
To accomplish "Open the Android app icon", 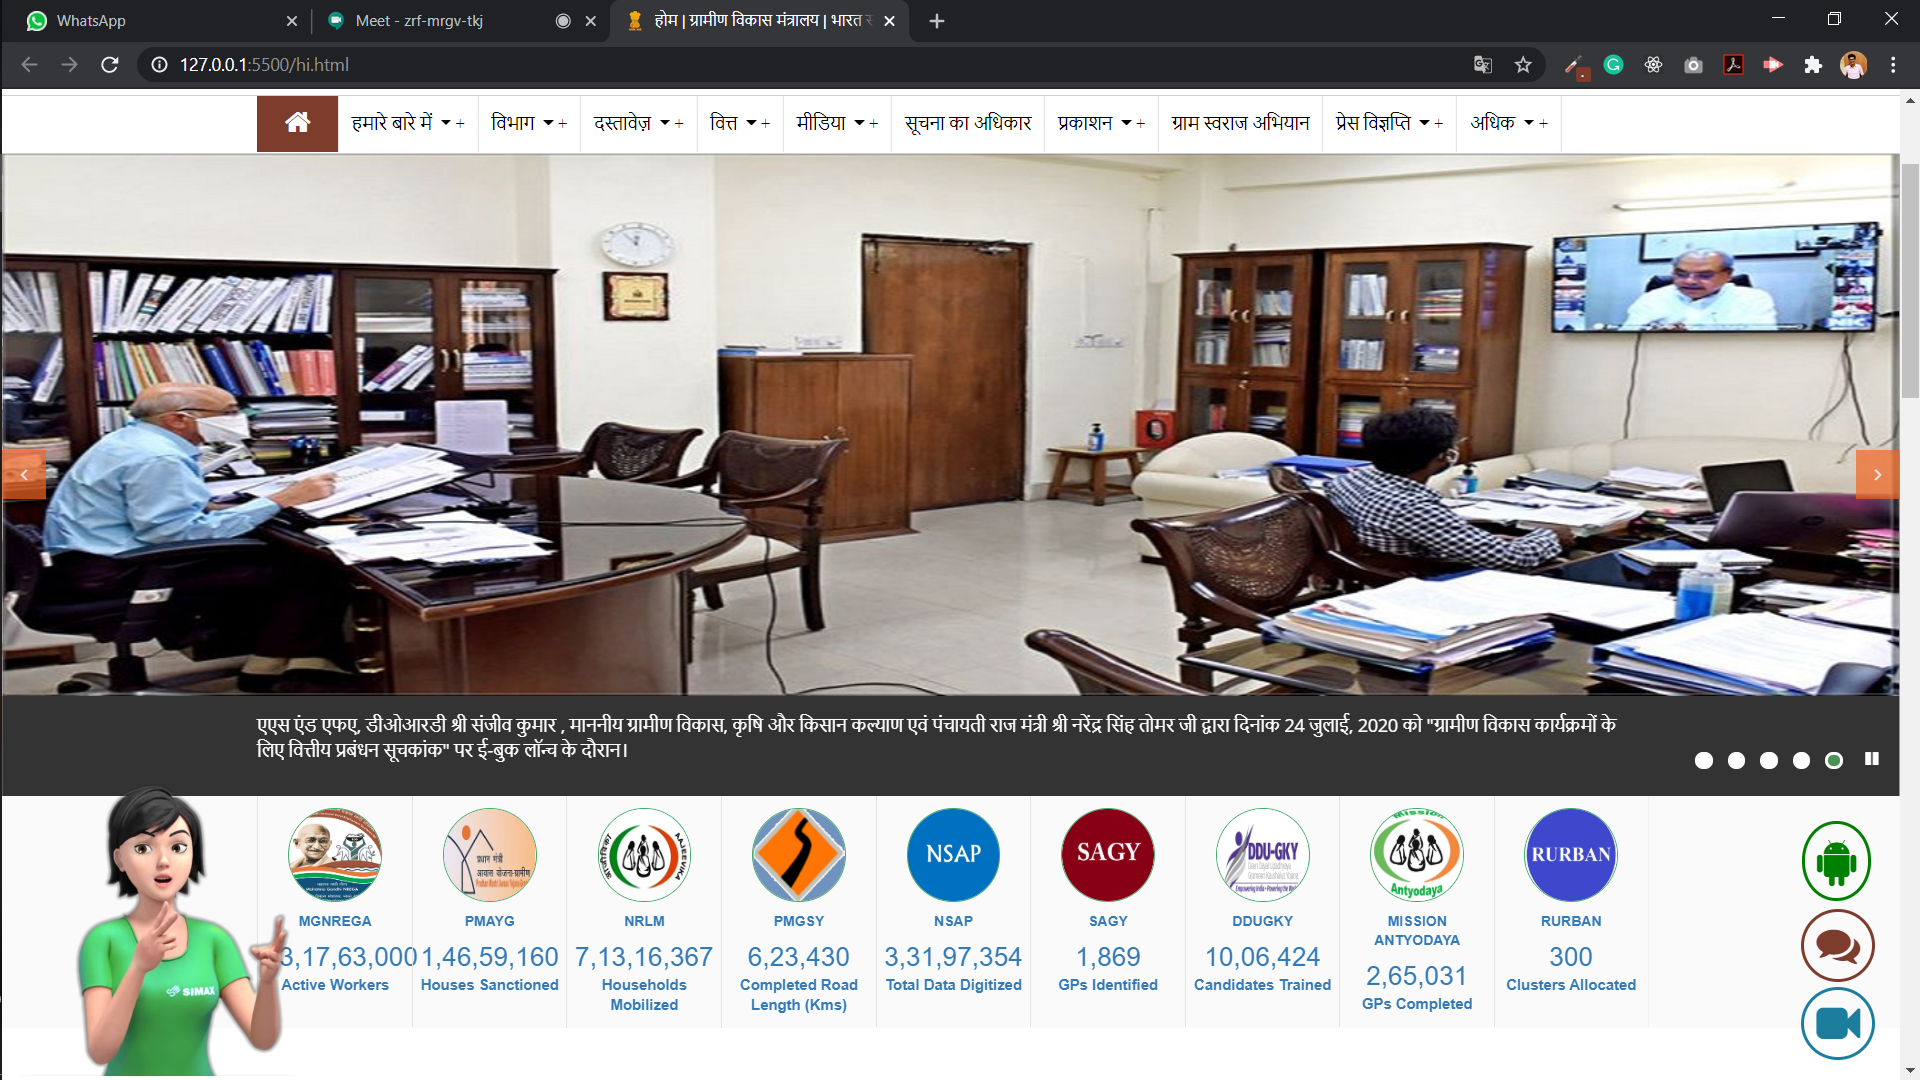I will (1836, 861).
